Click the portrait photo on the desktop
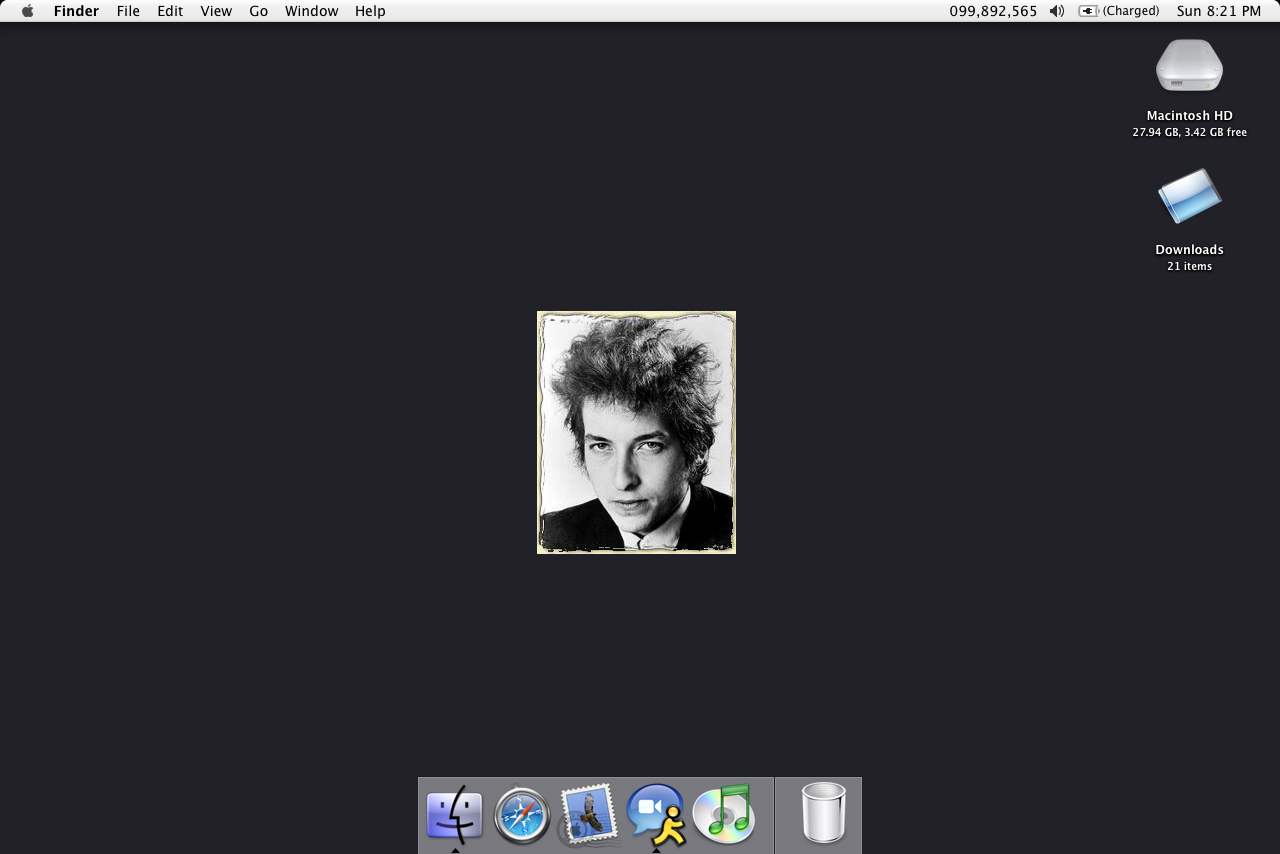 pos(636,432)
